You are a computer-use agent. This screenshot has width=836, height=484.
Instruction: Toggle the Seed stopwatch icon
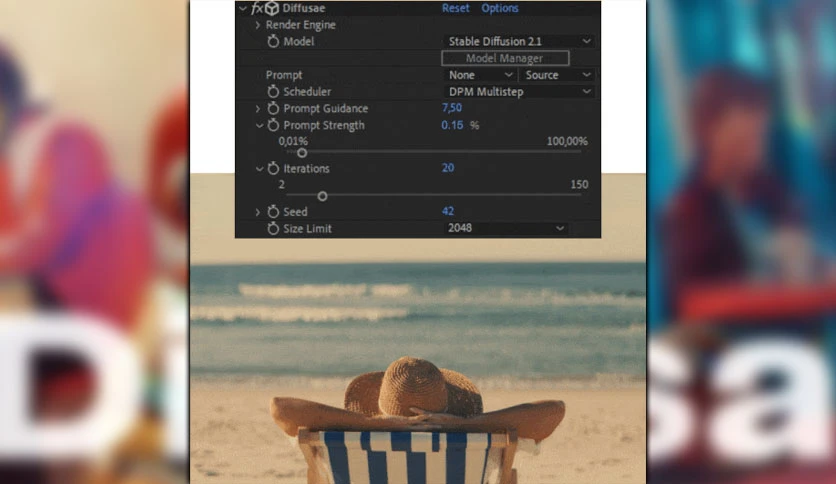273,212
